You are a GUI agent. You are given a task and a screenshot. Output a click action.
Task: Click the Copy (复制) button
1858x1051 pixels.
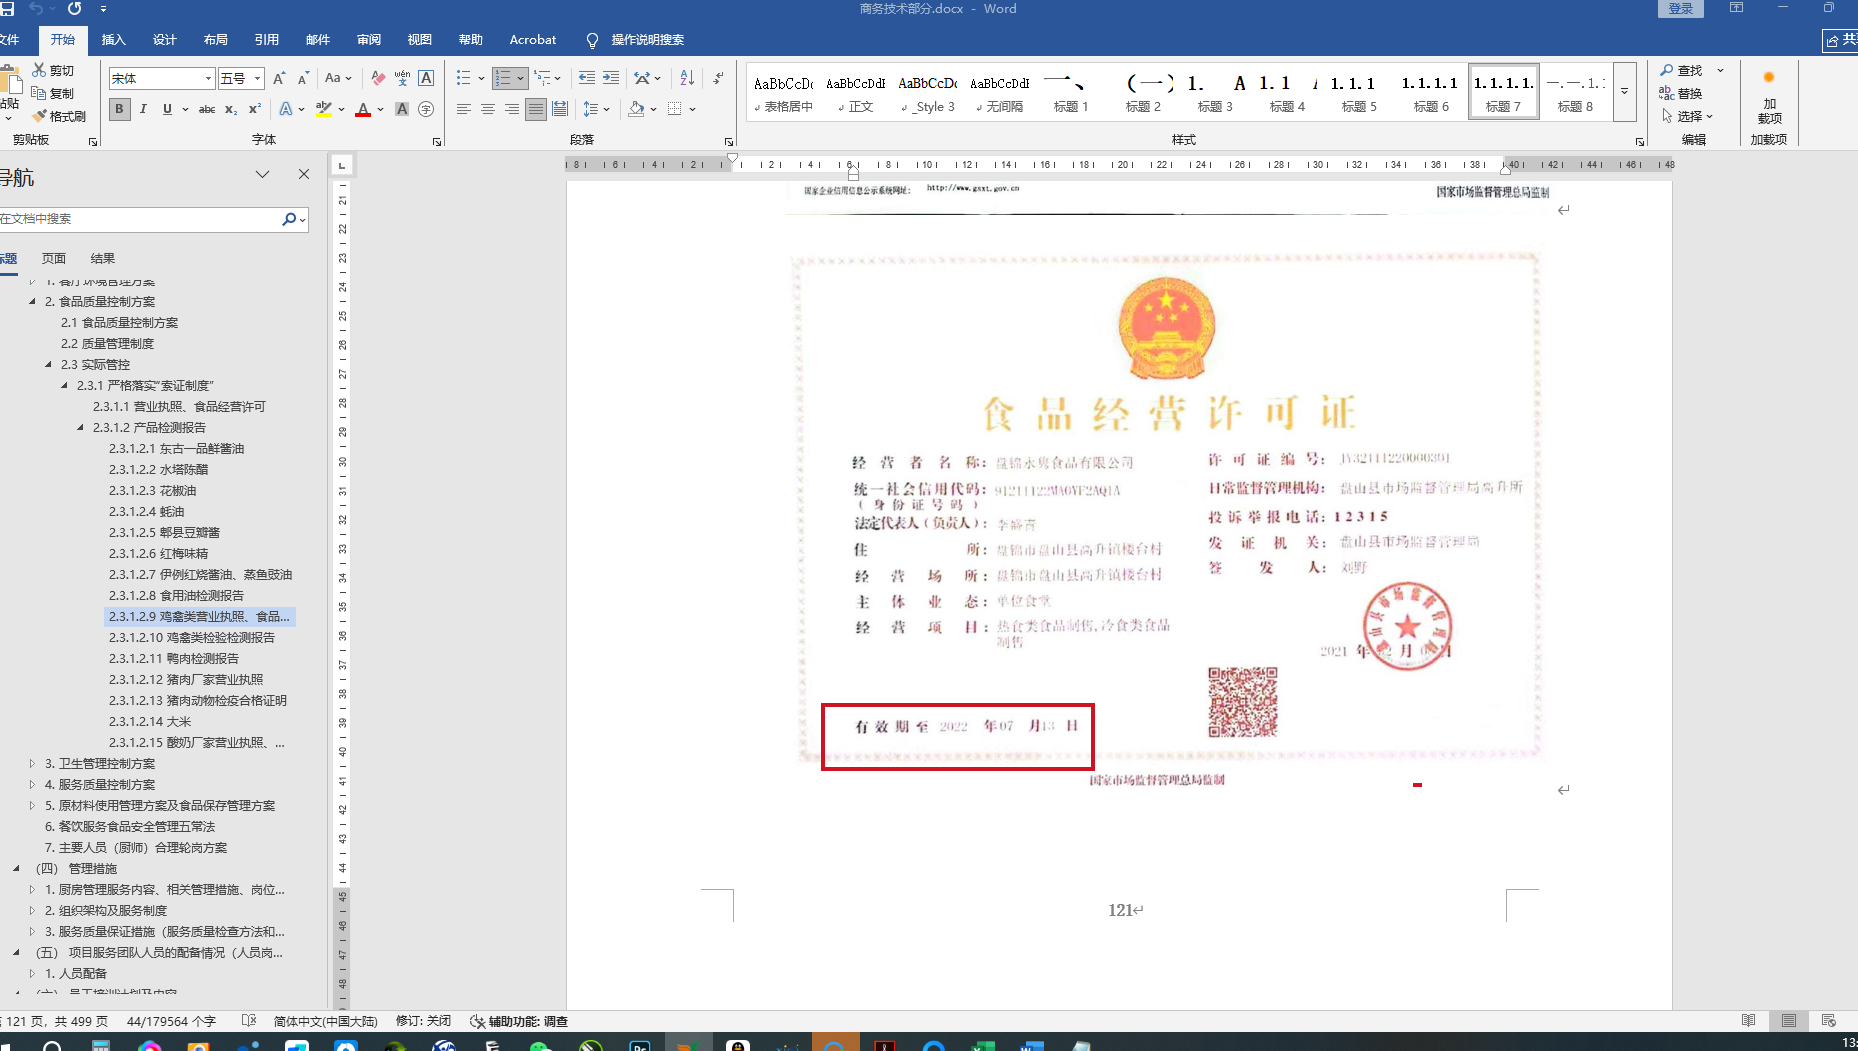coord(53,93)
